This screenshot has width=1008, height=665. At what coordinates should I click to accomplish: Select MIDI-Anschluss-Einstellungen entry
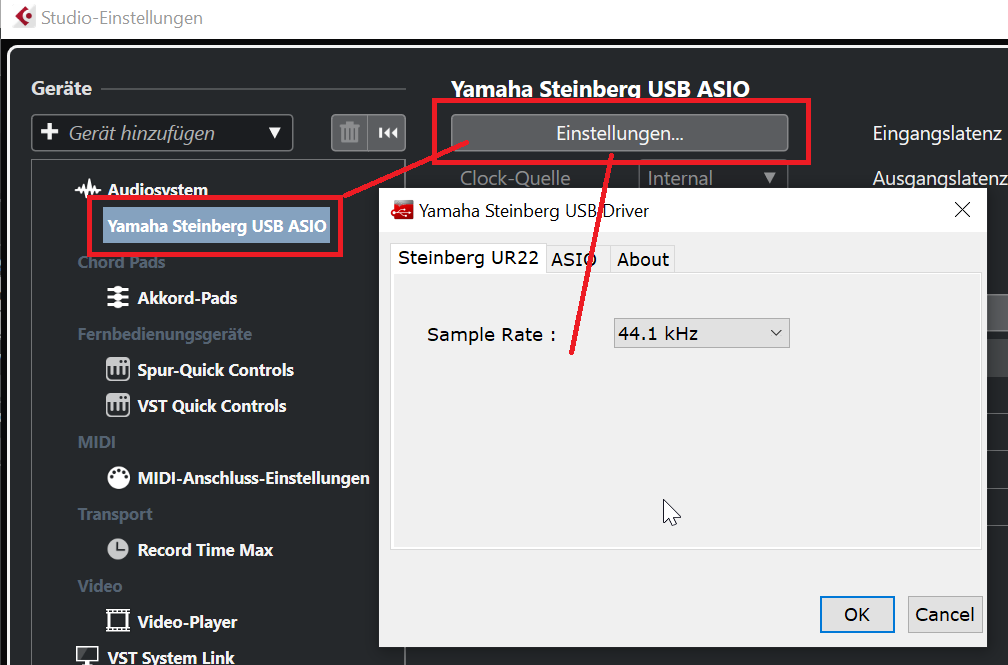(x=253, y=478)
